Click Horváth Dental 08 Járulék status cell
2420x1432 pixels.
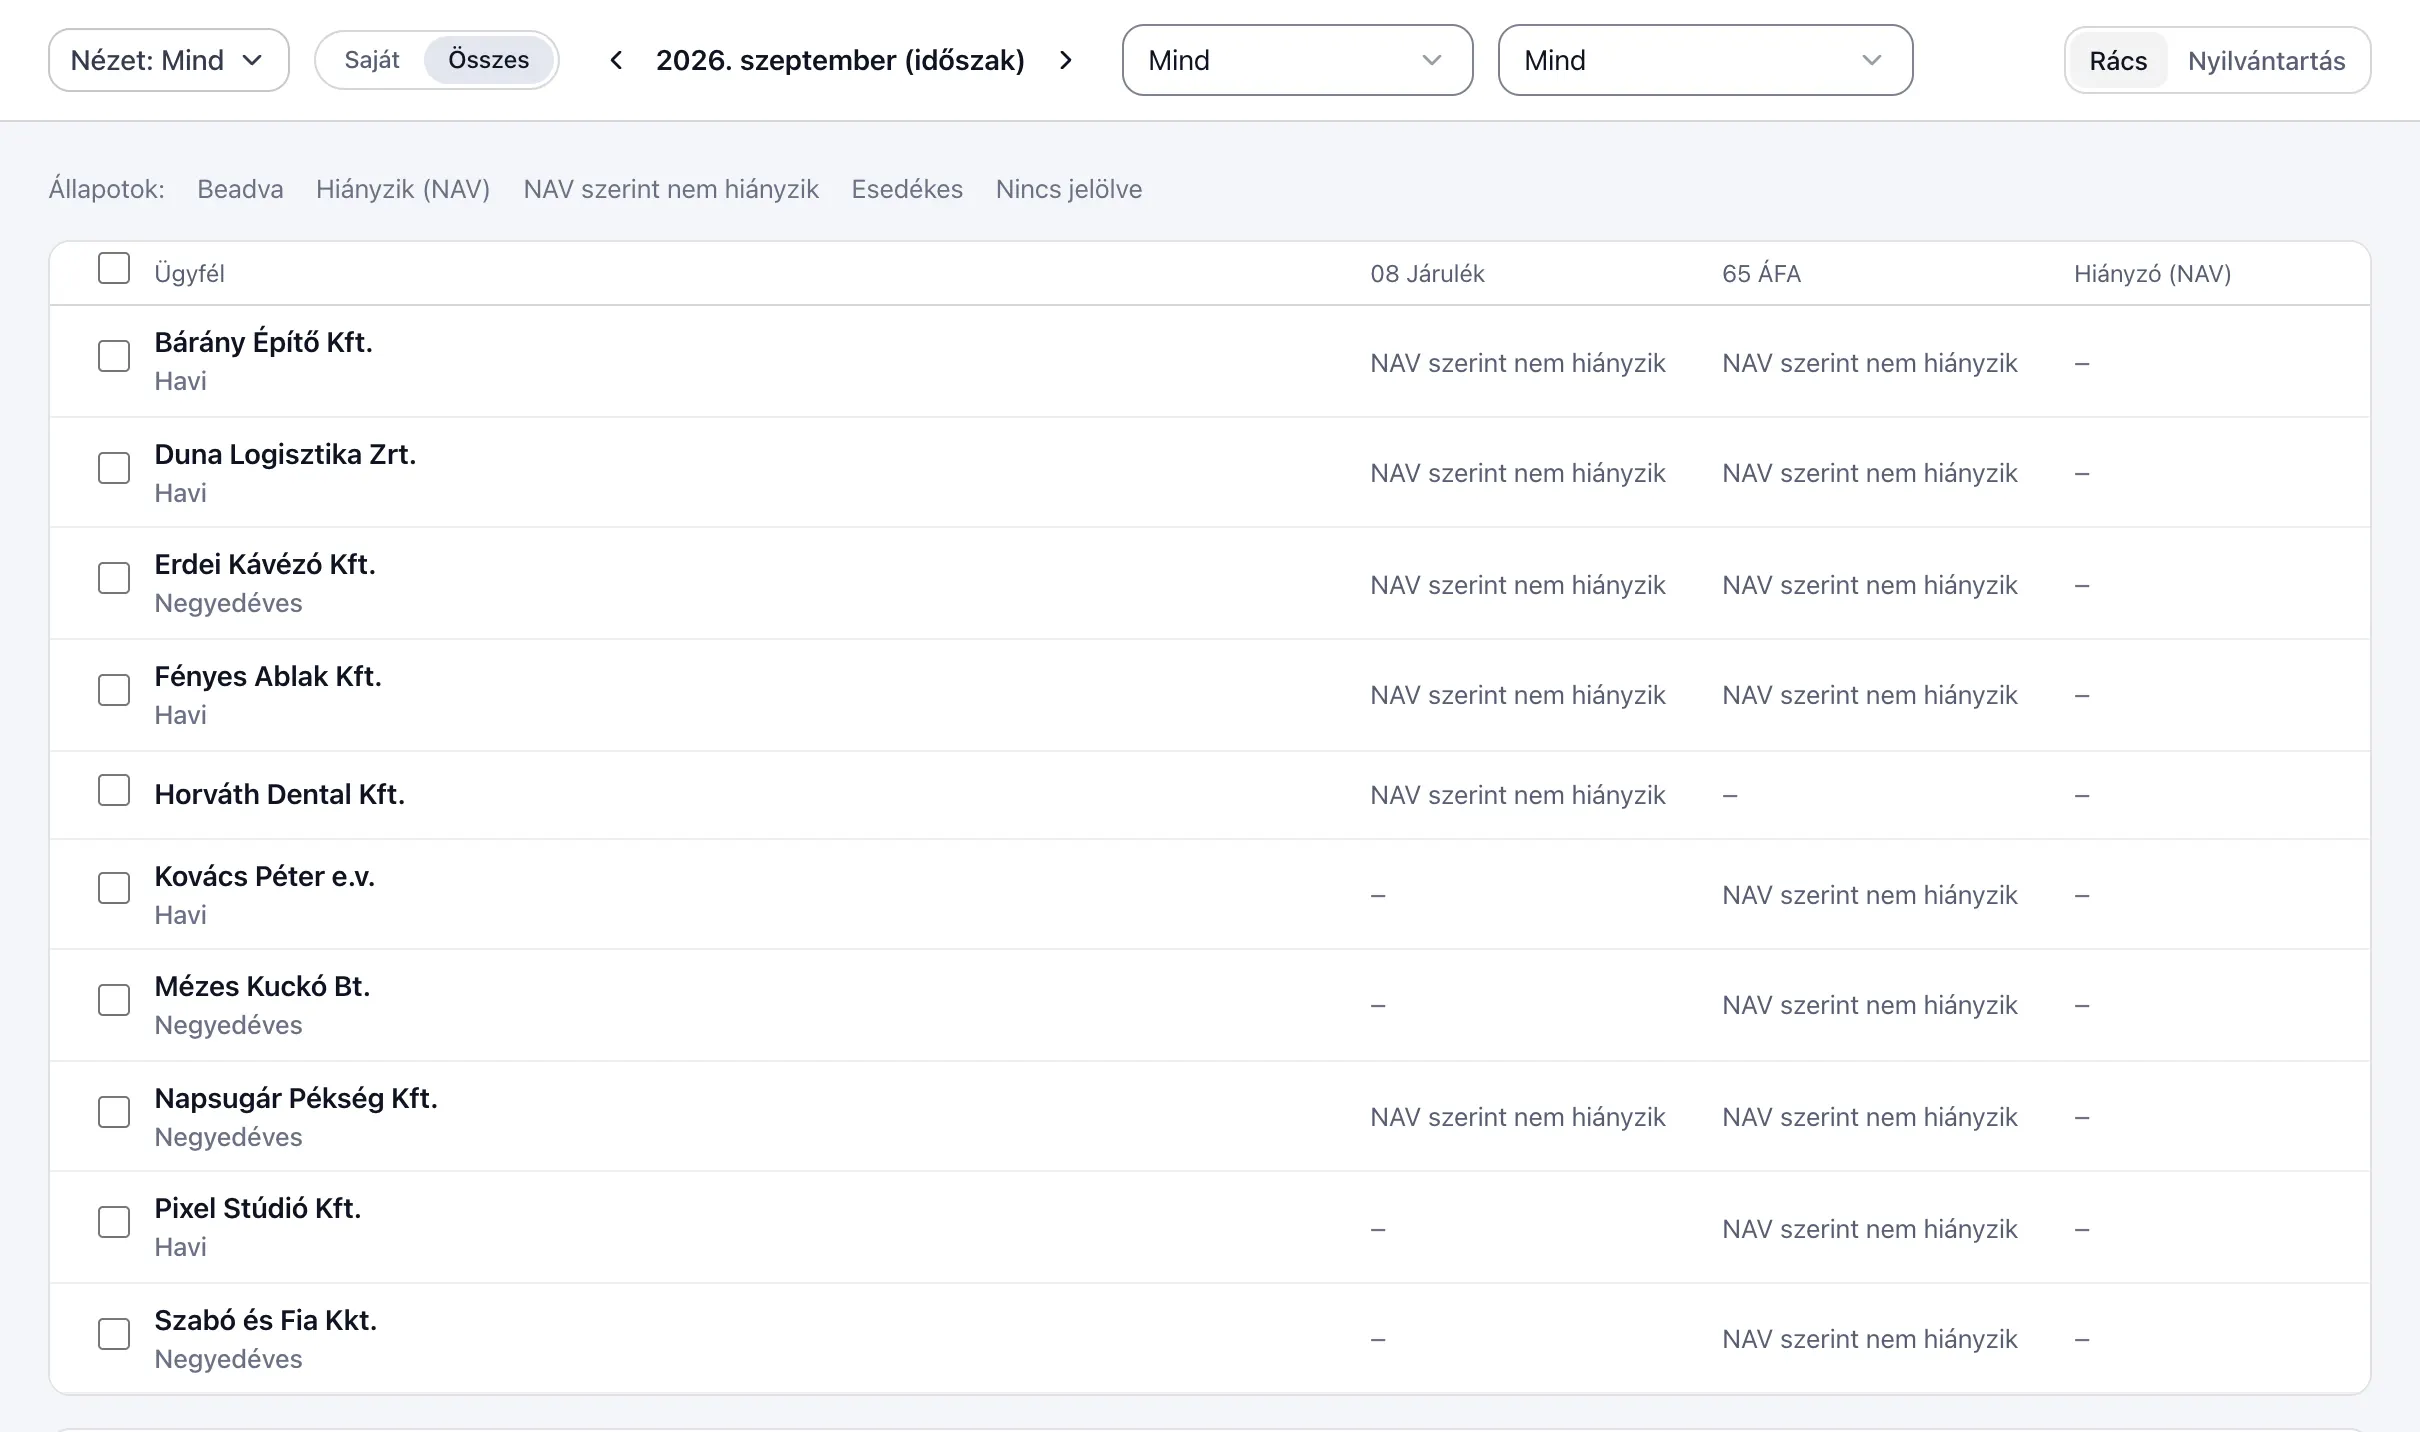click(1517, 795)
